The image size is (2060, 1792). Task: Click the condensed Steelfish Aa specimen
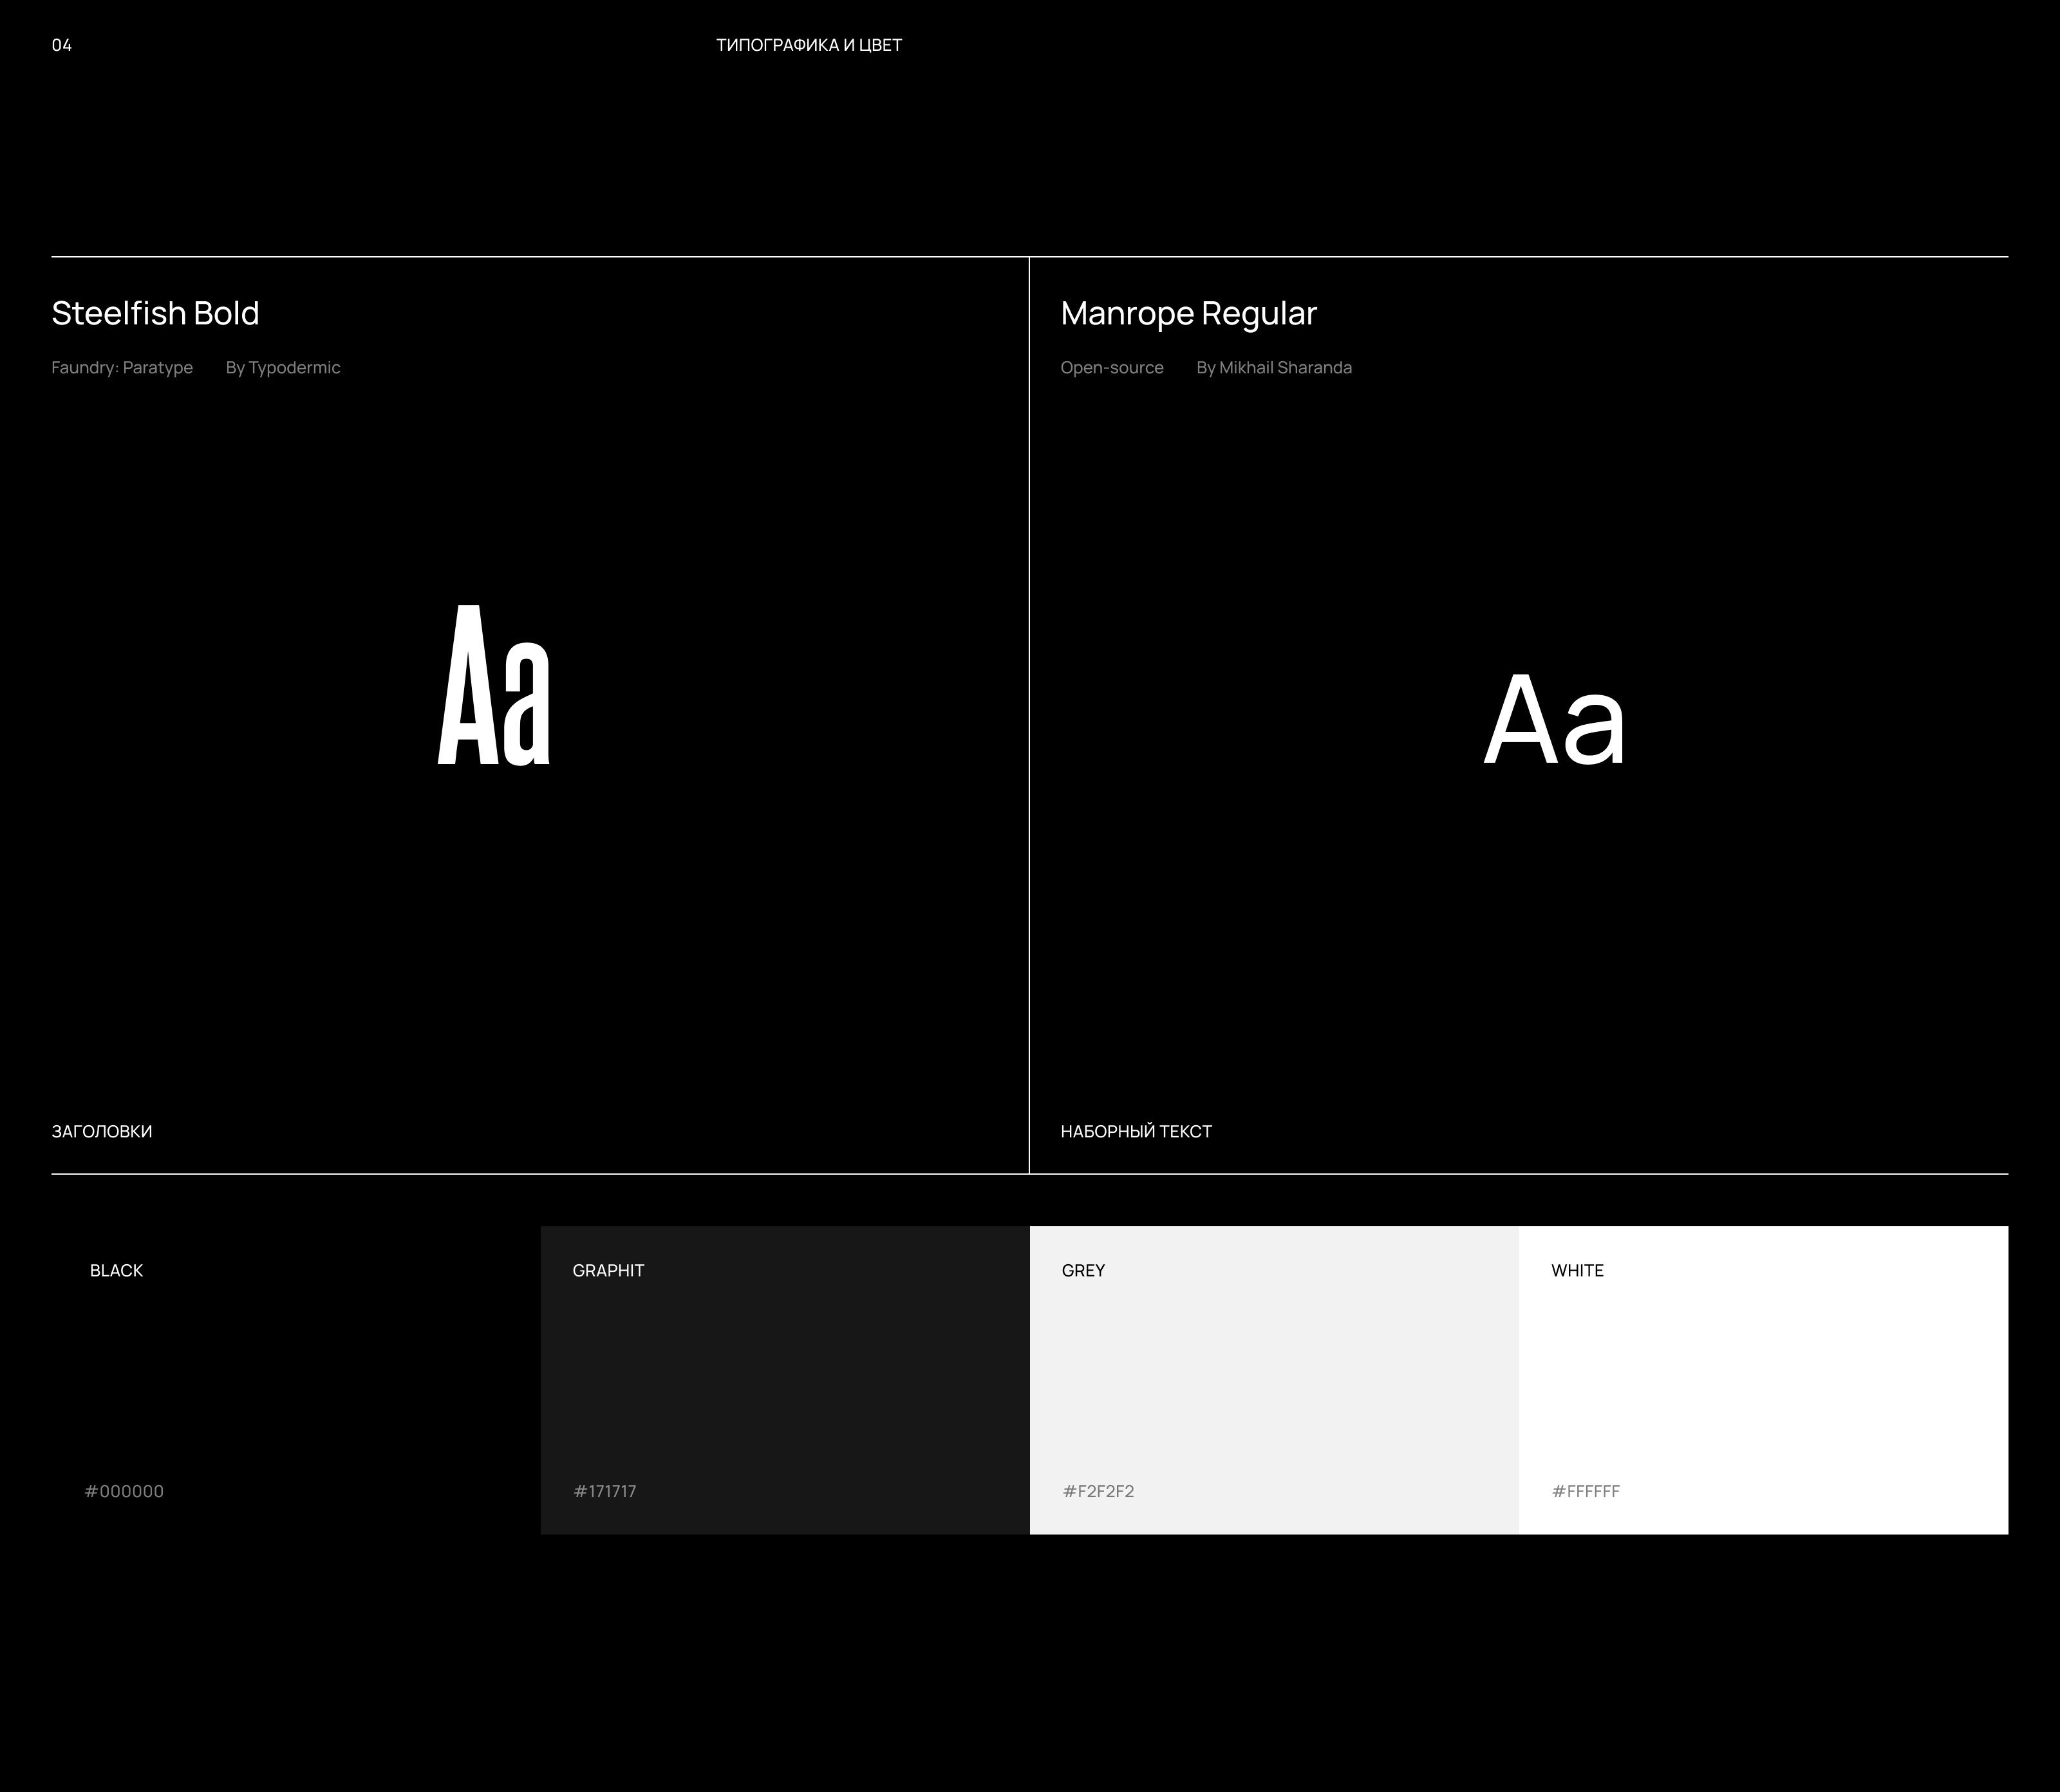click(x=494, y=686)
